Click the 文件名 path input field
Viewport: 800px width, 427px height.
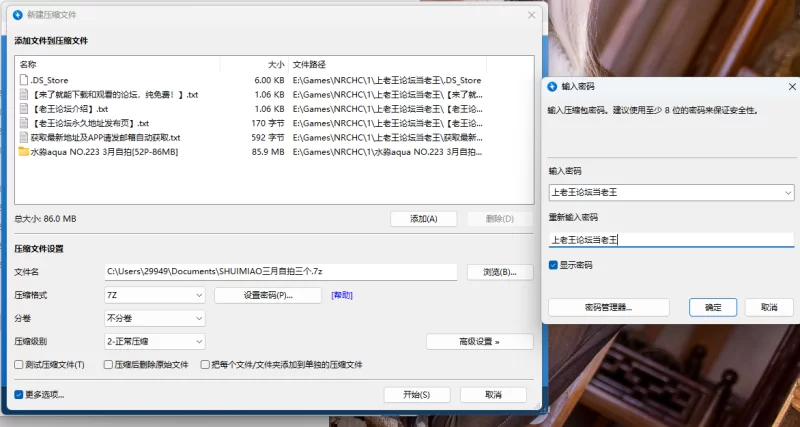pos(281,272)
